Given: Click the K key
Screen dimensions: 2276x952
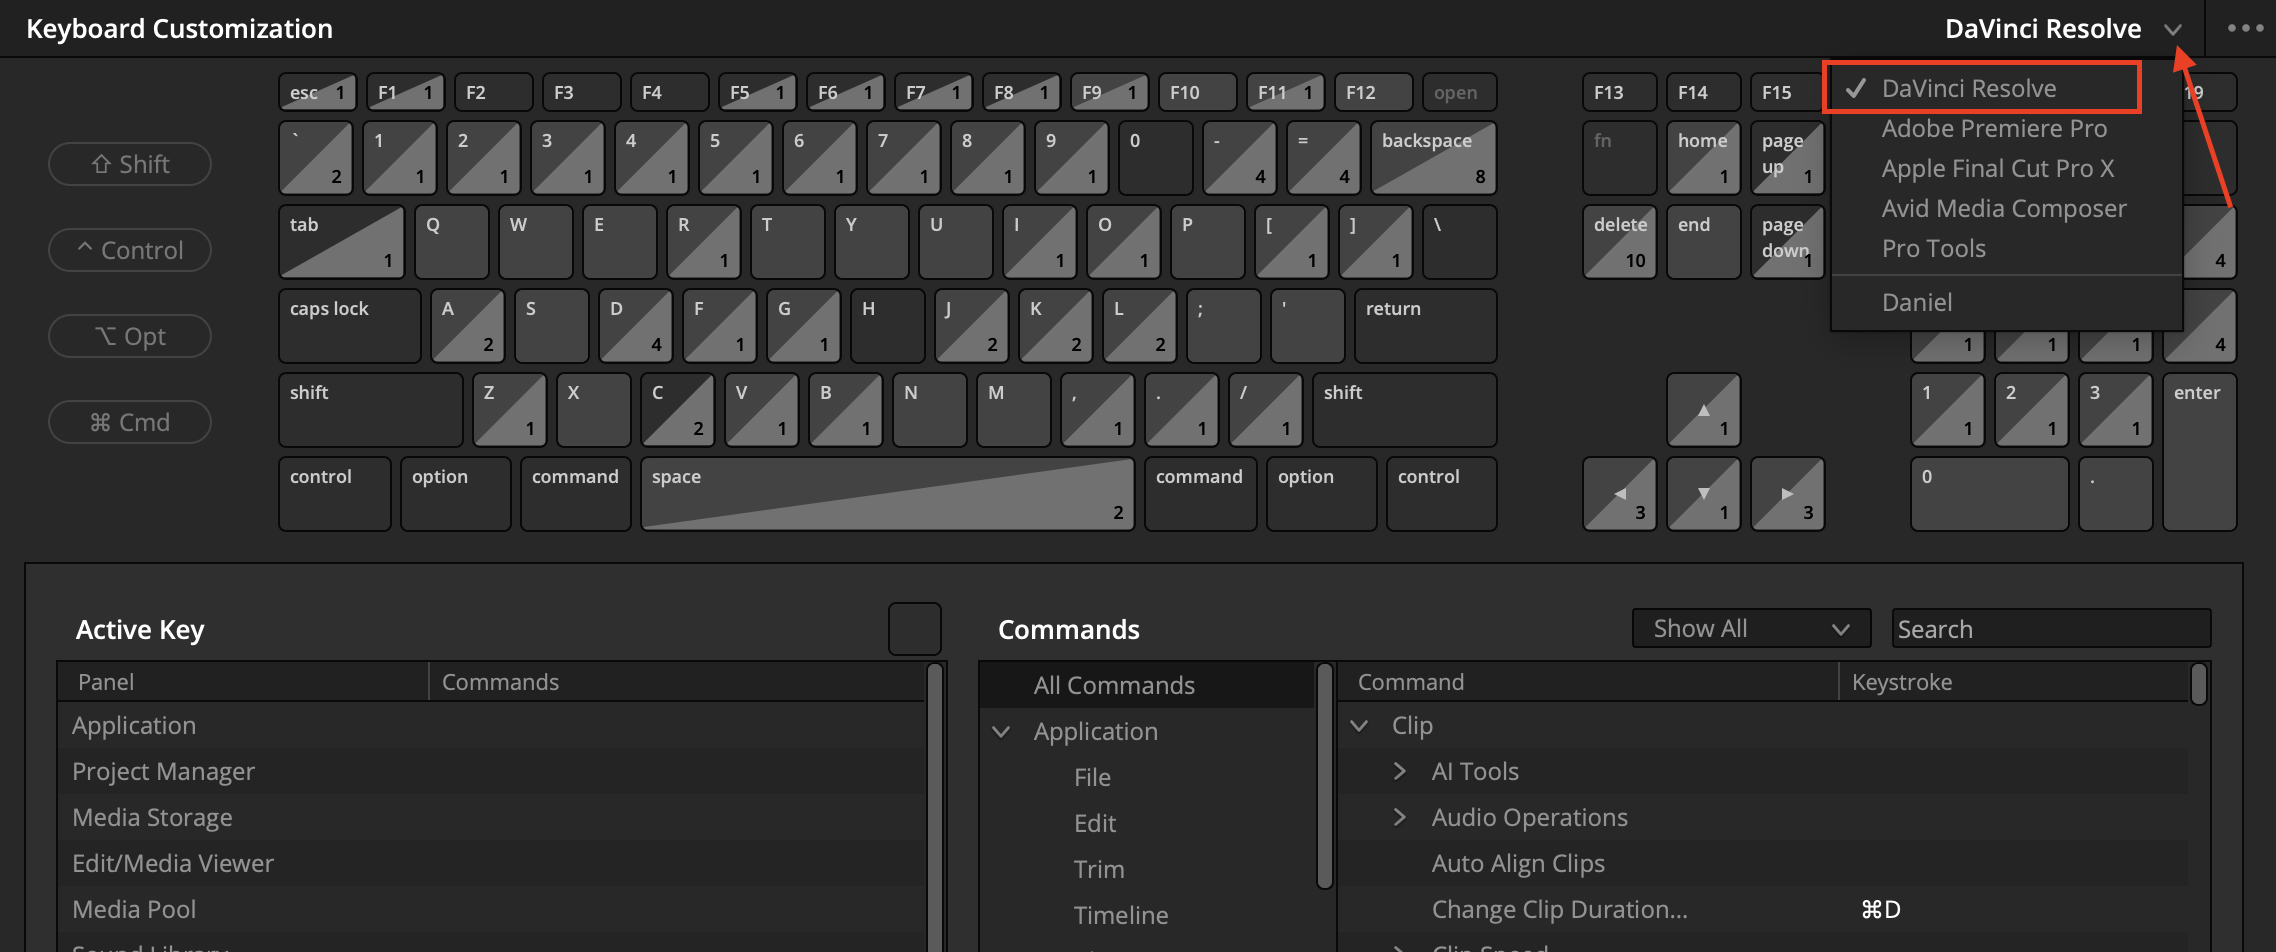Looking at the screenshot, I should [1056, 326].
